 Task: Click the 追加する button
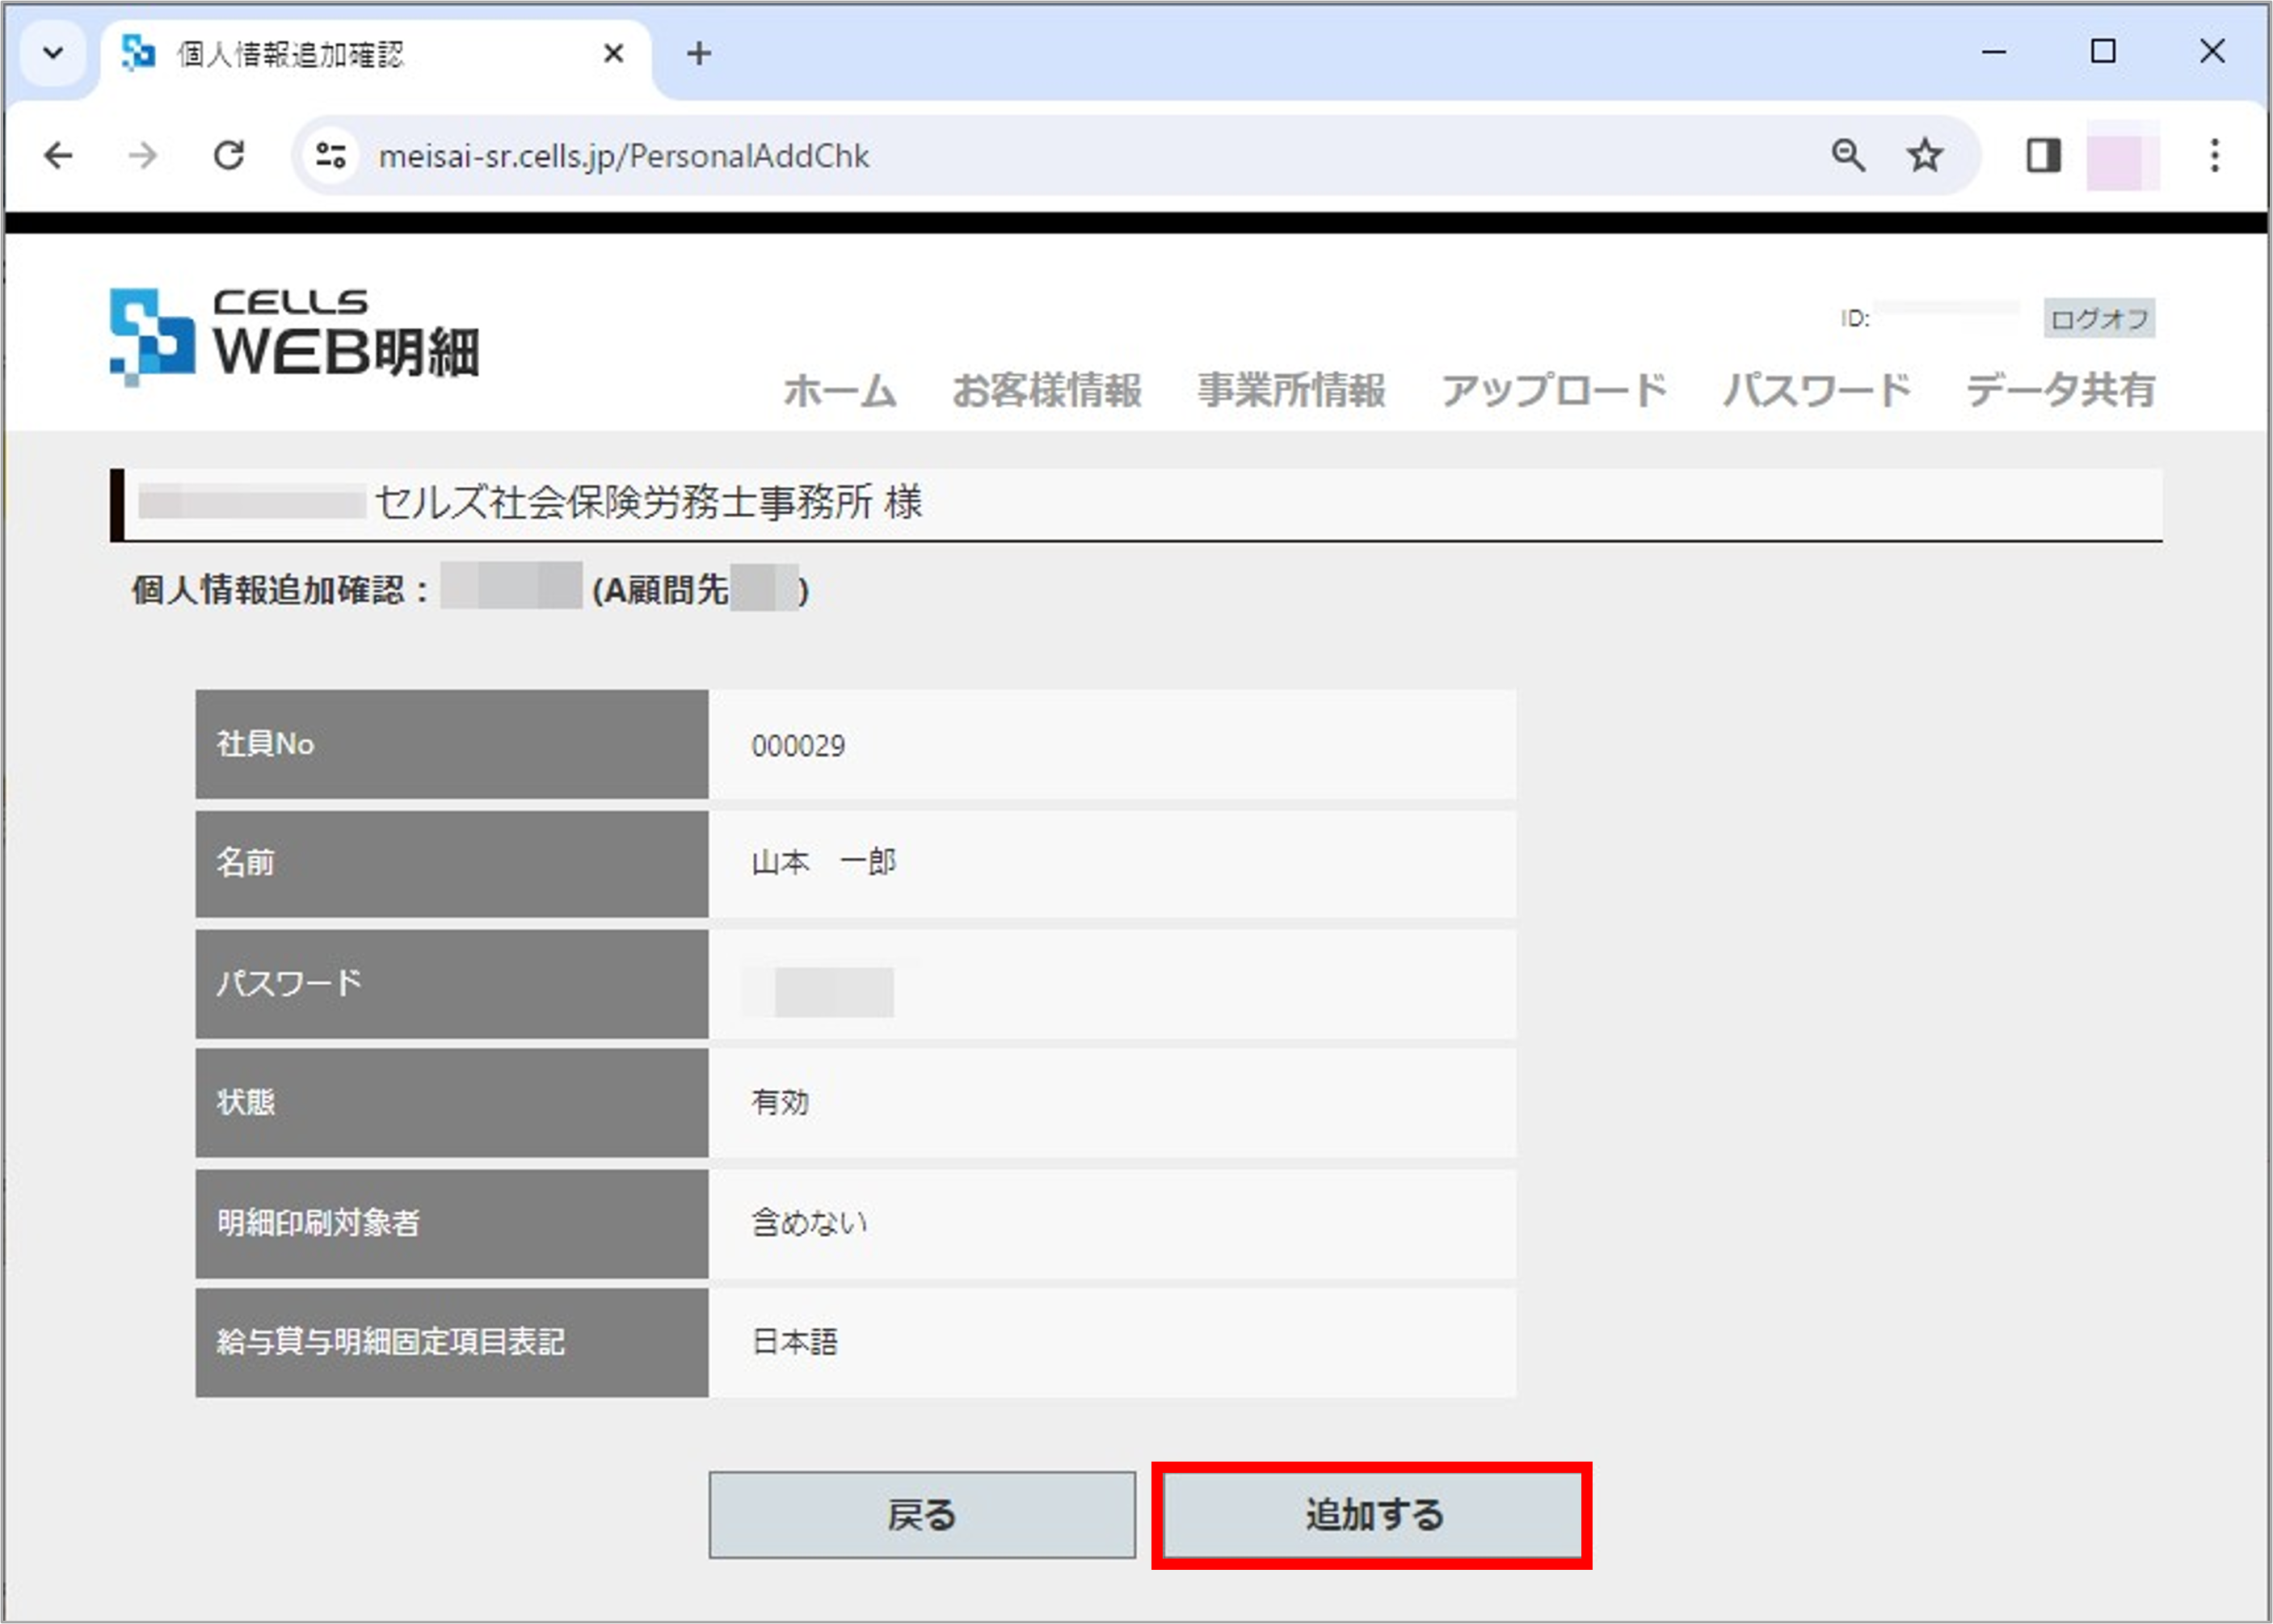pyautogui.click(x=1372, y=1515)
